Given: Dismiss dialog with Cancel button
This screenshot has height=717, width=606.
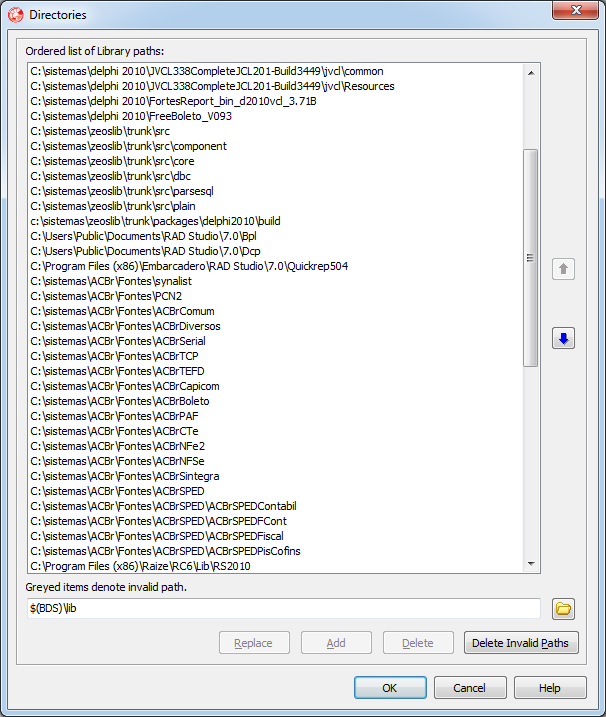Looking at the screenshot, I should (470, 688).
